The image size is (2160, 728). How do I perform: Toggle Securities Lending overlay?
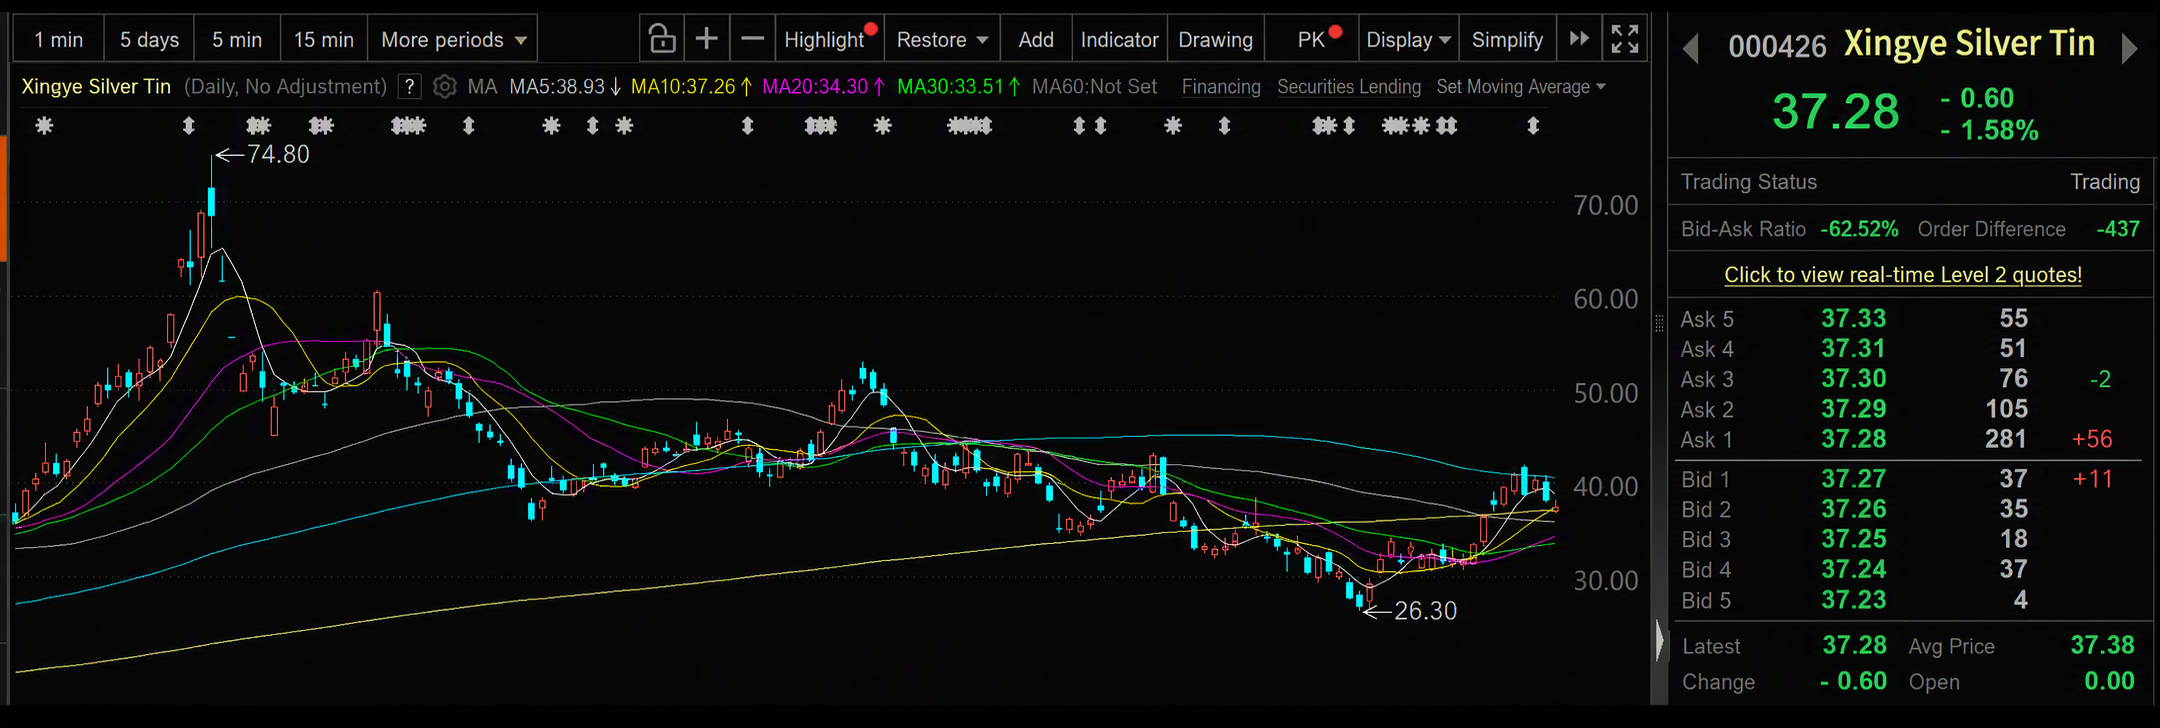pos(1349,87)
